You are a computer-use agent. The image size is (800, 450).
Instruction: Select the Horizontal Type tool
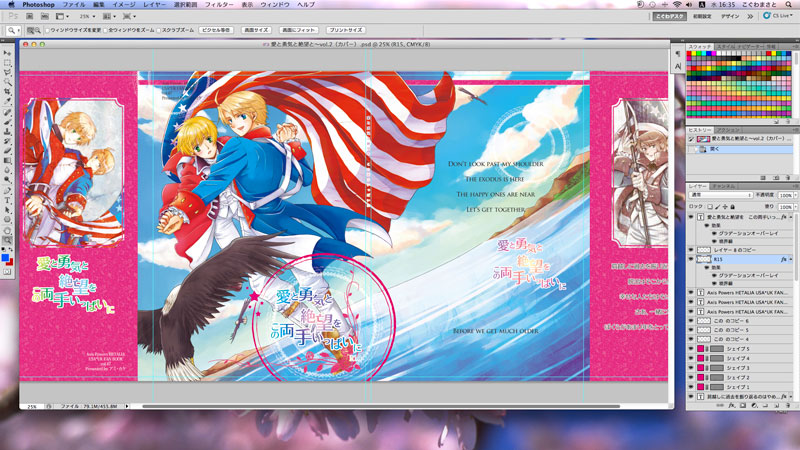pos(7,200)
